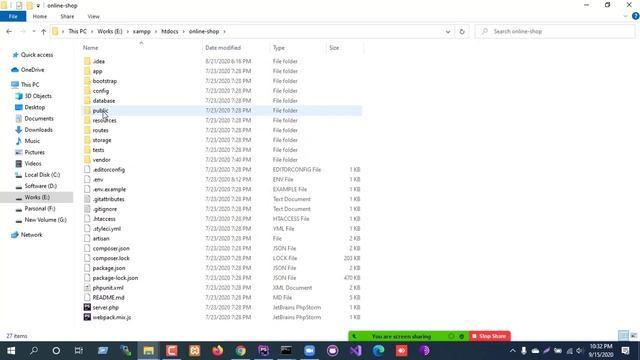Viewport: 640px width, 360px height.
Task: Open the system tray volume icon
Action: [580, 351]
